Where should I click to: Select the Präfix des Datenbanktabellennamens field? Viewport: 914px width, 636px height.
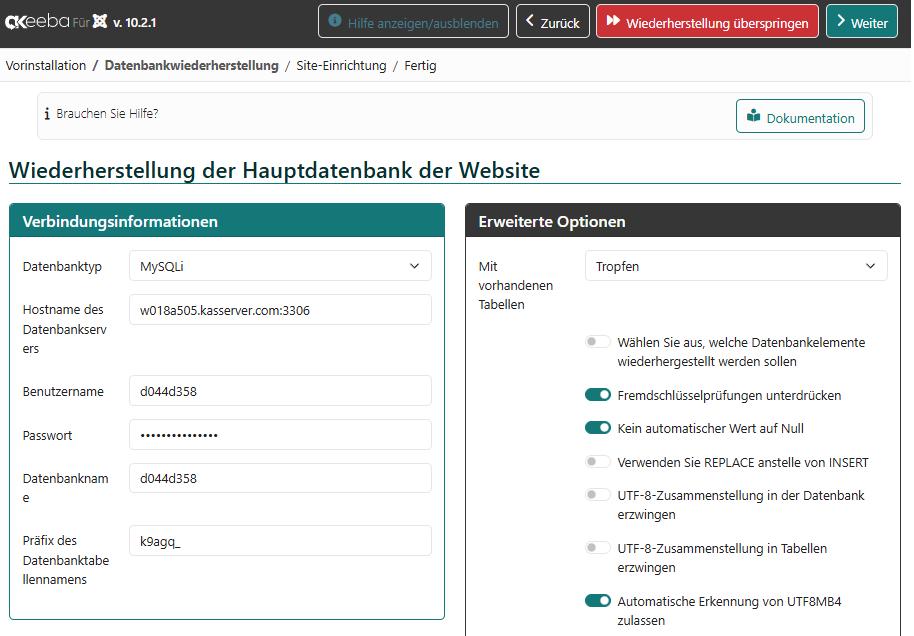[278, 540]
